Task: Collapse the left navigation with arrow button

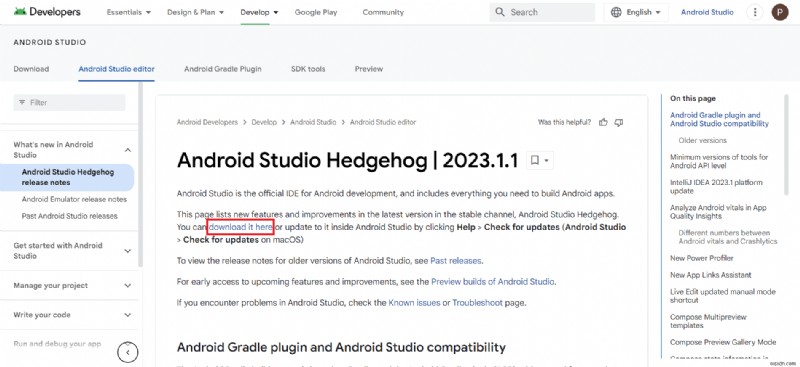Action: click(x=128, y=352)
